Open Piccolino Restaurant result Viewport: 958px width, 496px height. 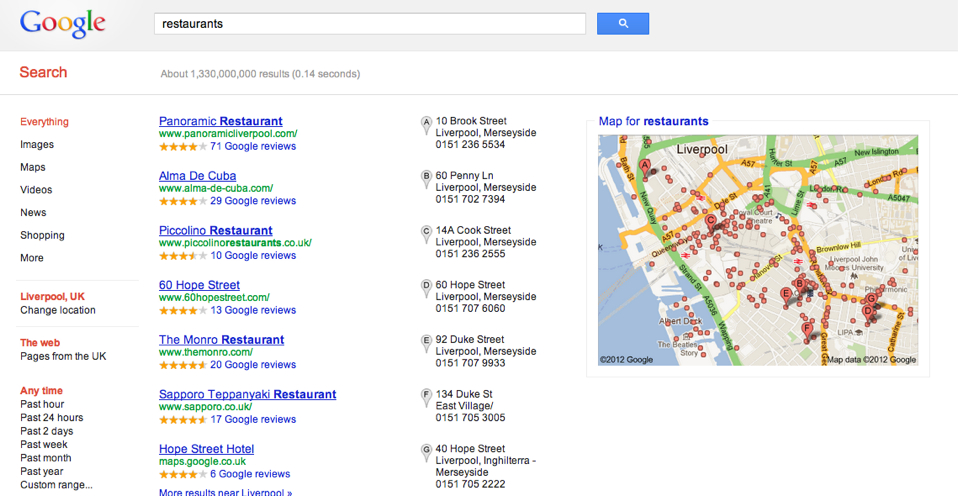tap(216, 230)
